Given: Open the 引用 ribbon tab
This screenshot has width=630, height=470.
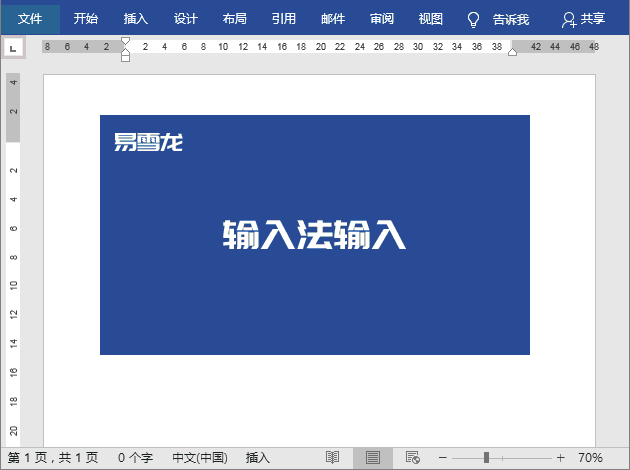Looking at the screenshot, I should tap(284, 18).
